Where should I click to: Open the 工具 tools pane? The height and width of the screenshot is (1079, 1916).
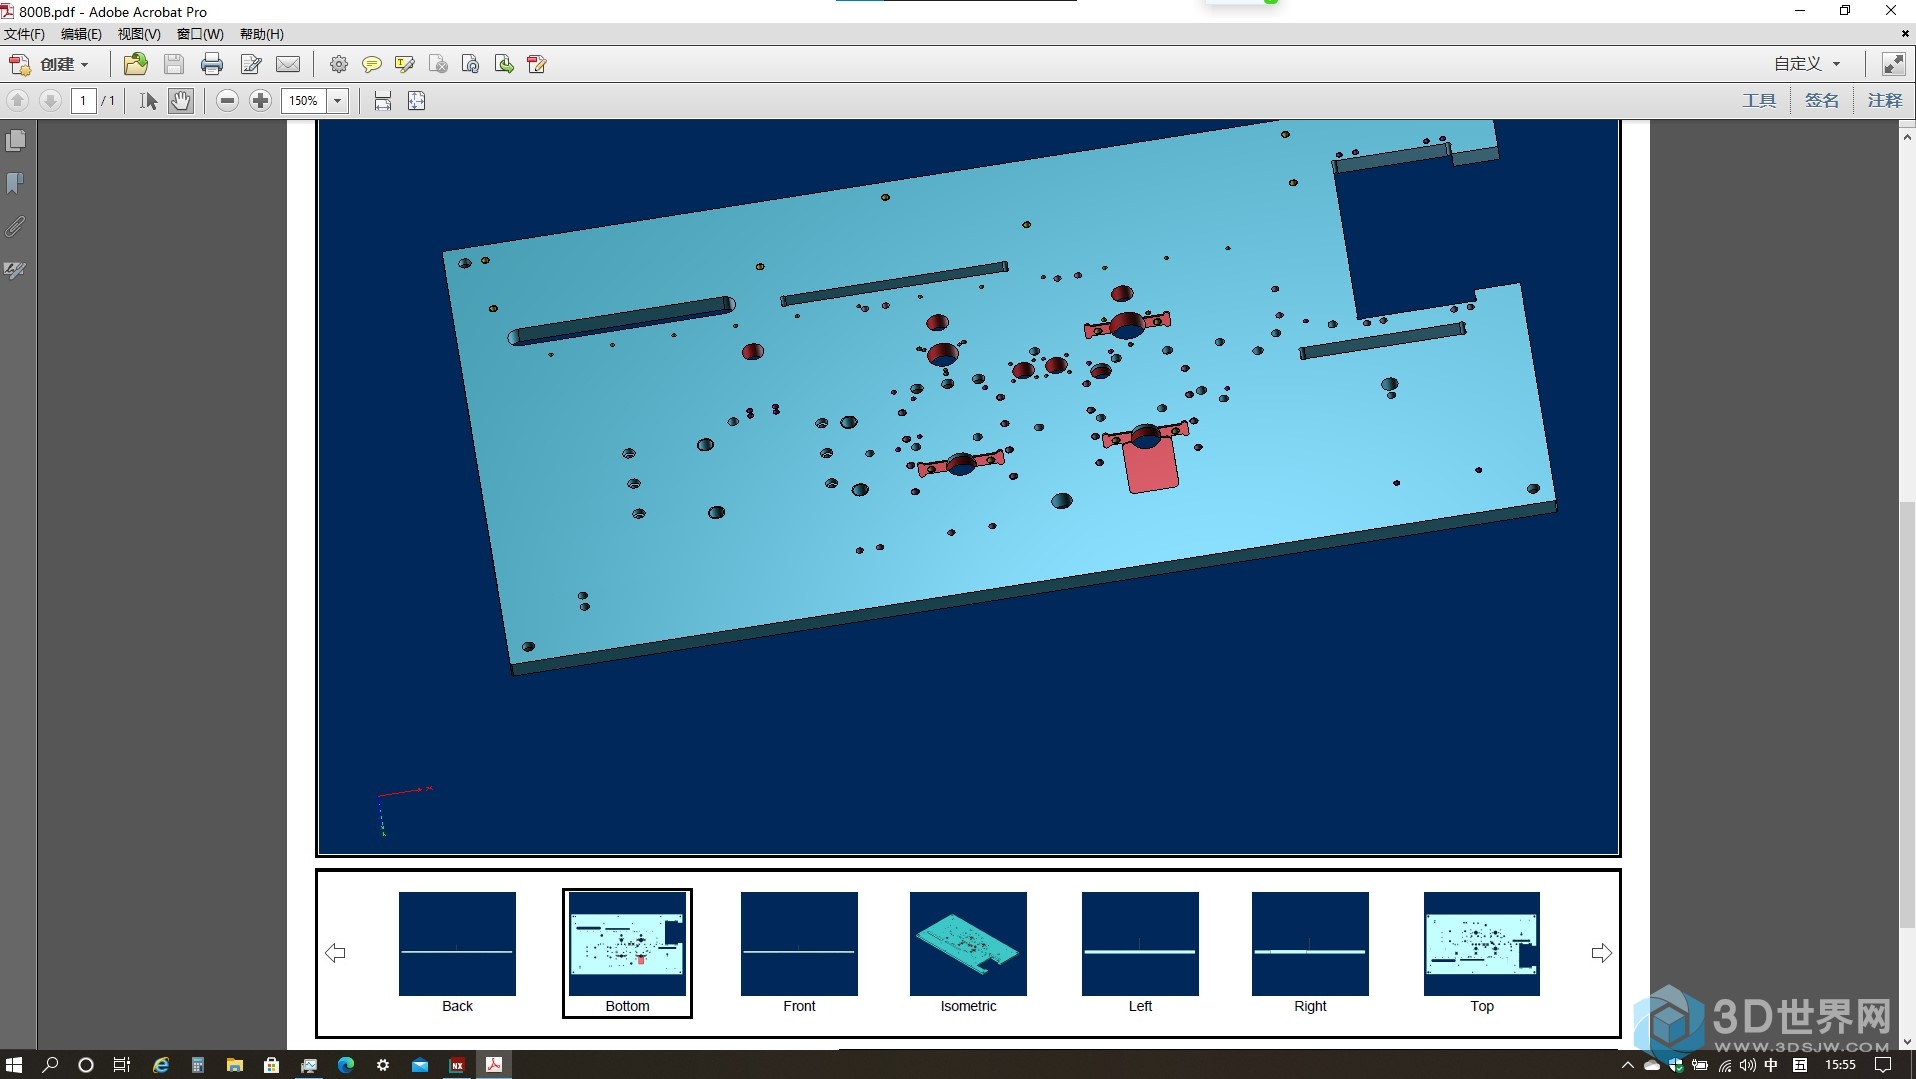(1759, 100)
